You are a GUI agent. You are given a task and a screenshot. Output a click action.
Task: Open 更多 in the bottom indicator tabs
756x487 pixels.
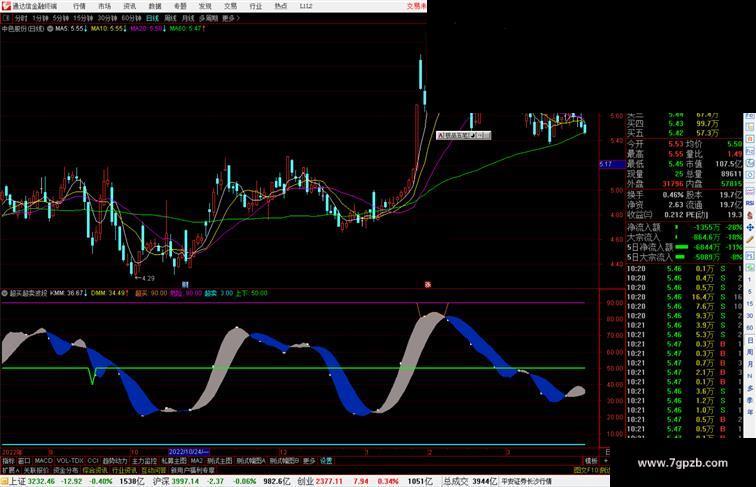pos(309,461)
